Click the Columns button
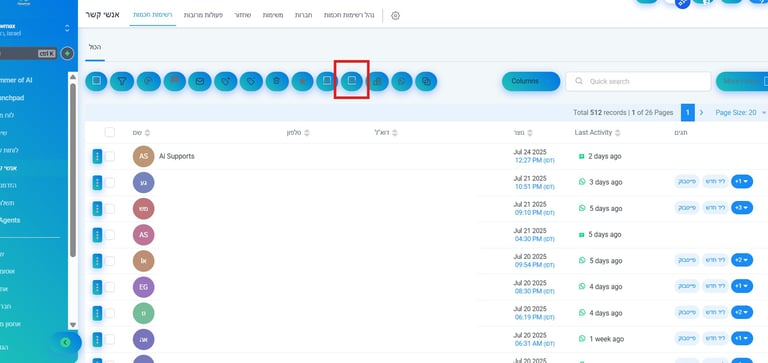 click(531, 81)
